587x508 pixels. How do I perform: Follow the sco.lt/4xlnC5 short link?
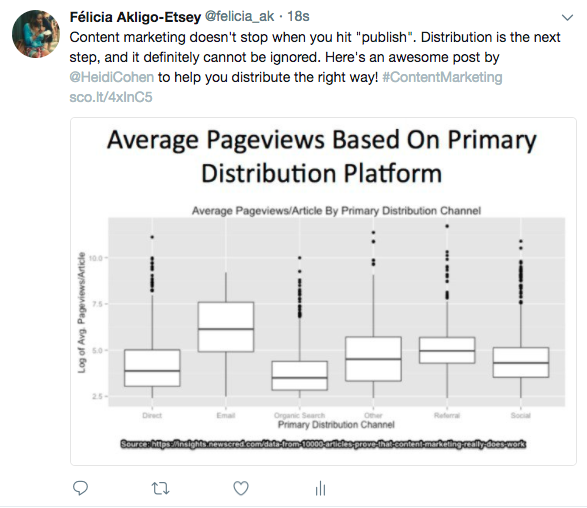111,97
